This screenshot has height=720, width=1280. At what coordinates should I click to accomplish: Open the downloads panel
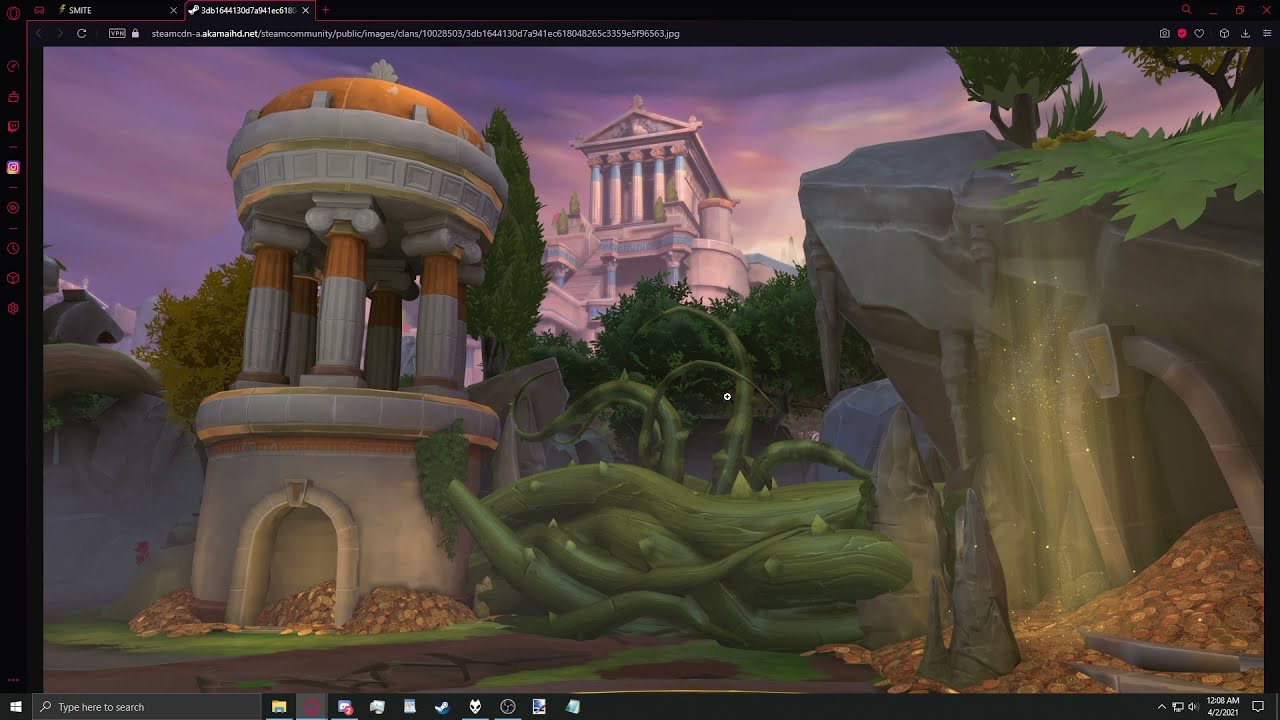[x=1245, y=33]
